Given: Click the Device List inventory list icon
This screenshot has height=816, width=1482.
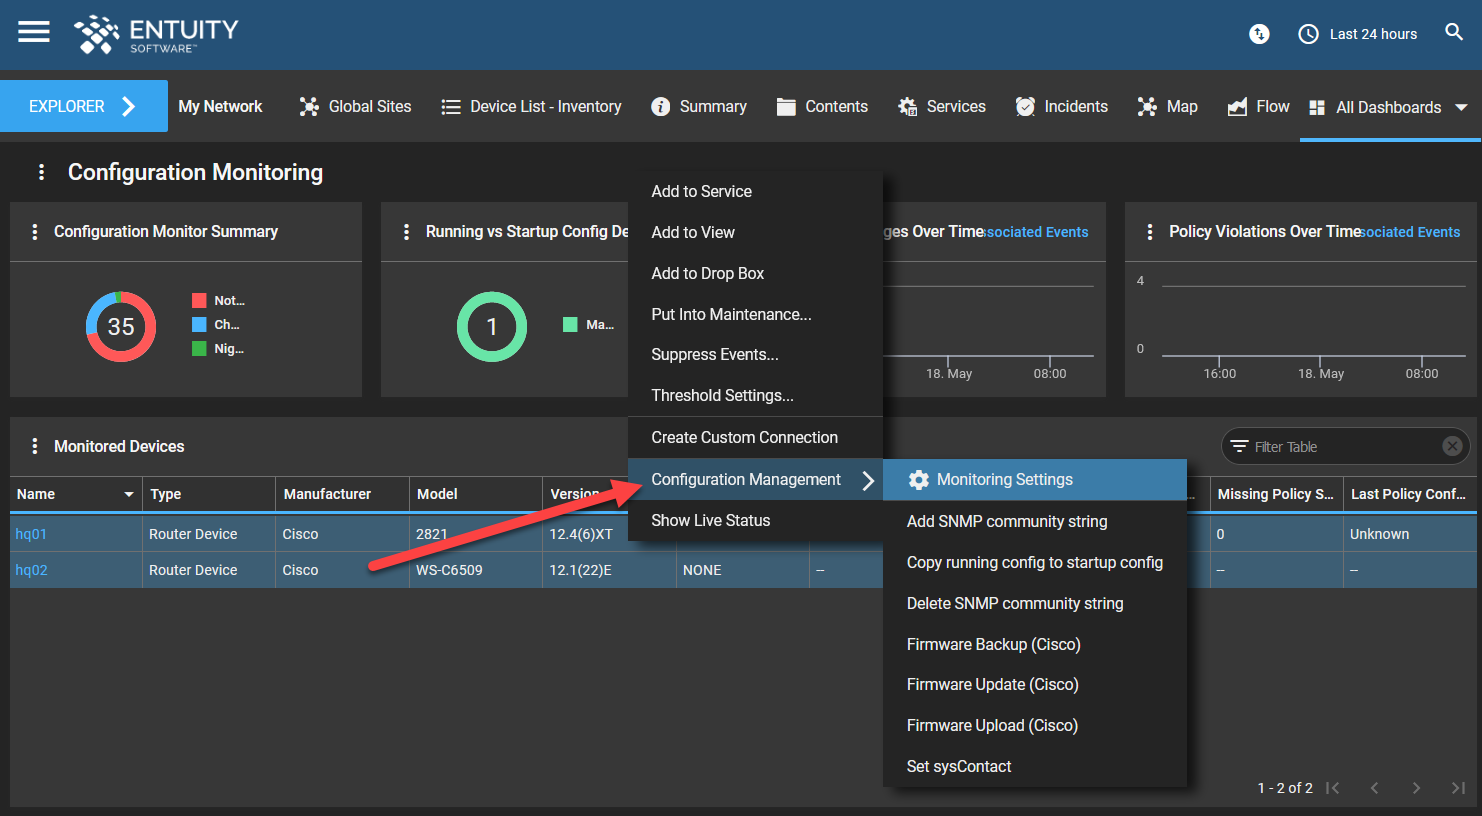Looking at the screenshot, I should tap(451, 107).
